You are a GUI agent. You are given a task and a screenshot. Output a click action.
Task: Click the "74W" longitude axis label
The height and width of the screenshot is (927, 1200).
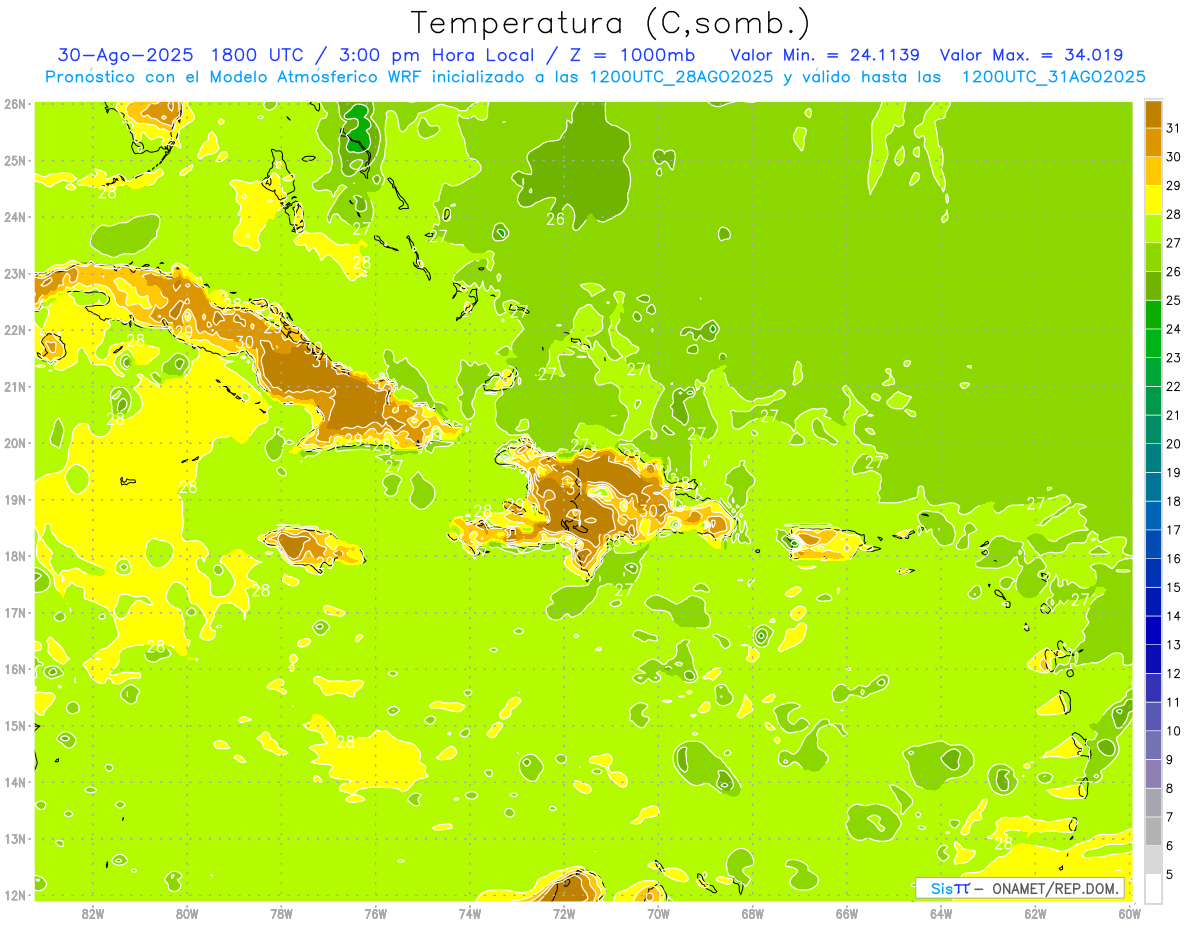(x=469, y=913)
